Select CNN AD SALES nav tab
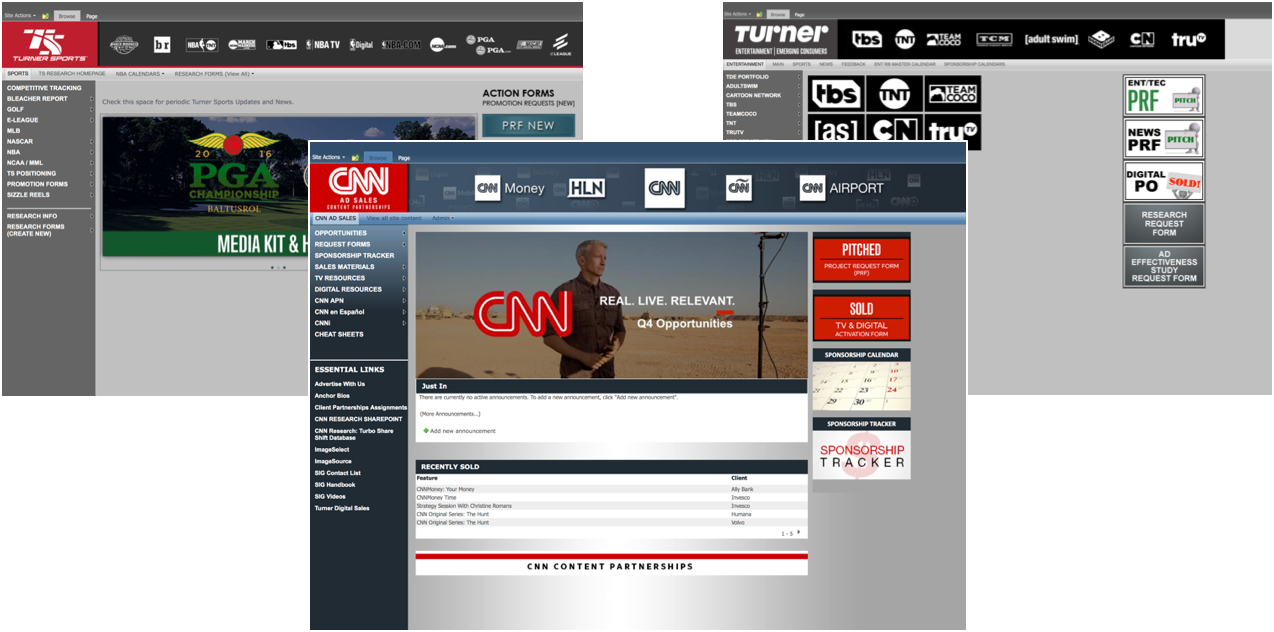 336,218
